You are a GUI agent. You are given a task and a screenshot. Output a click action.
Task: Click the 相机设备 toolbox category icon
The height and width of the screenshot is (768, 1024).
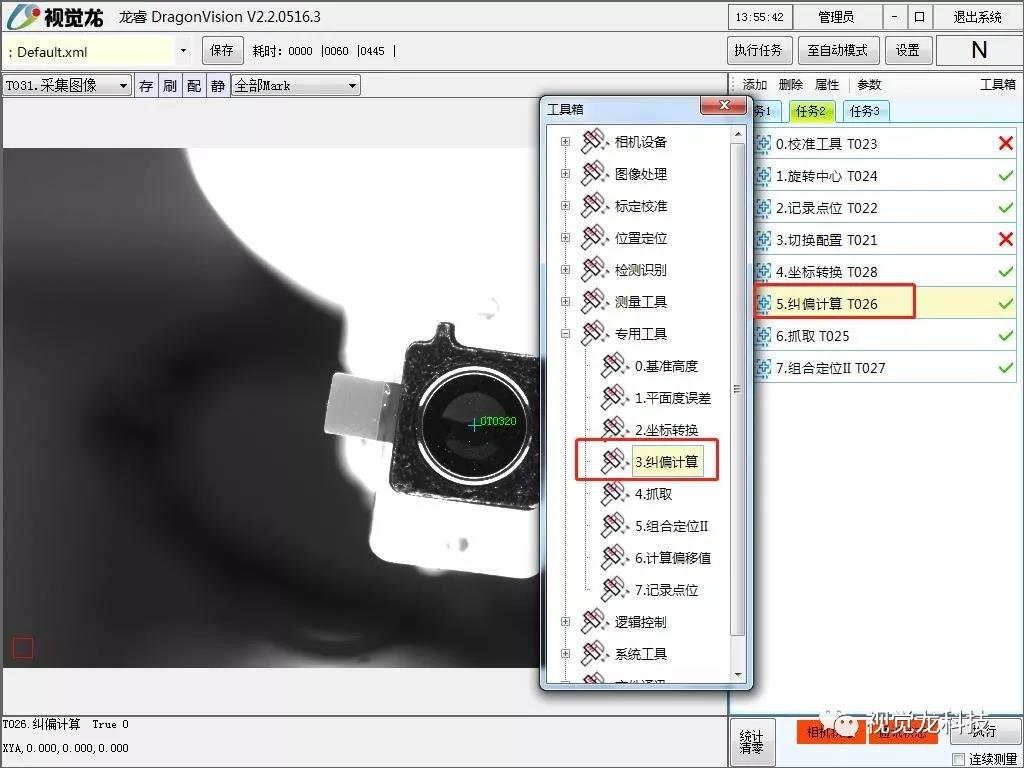click(x=595, y=142)
